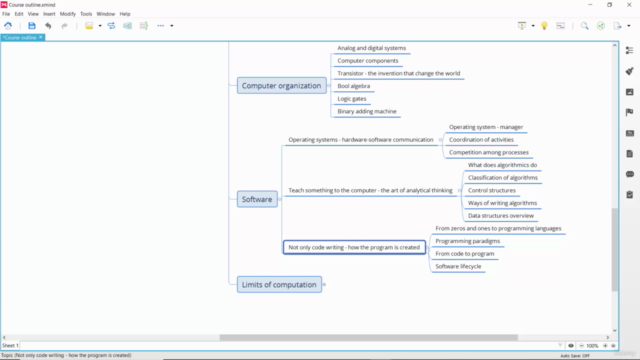This screenshot has width=640, height=360.
Task: Open the Image gallery panel
Action: coord(629,92)
